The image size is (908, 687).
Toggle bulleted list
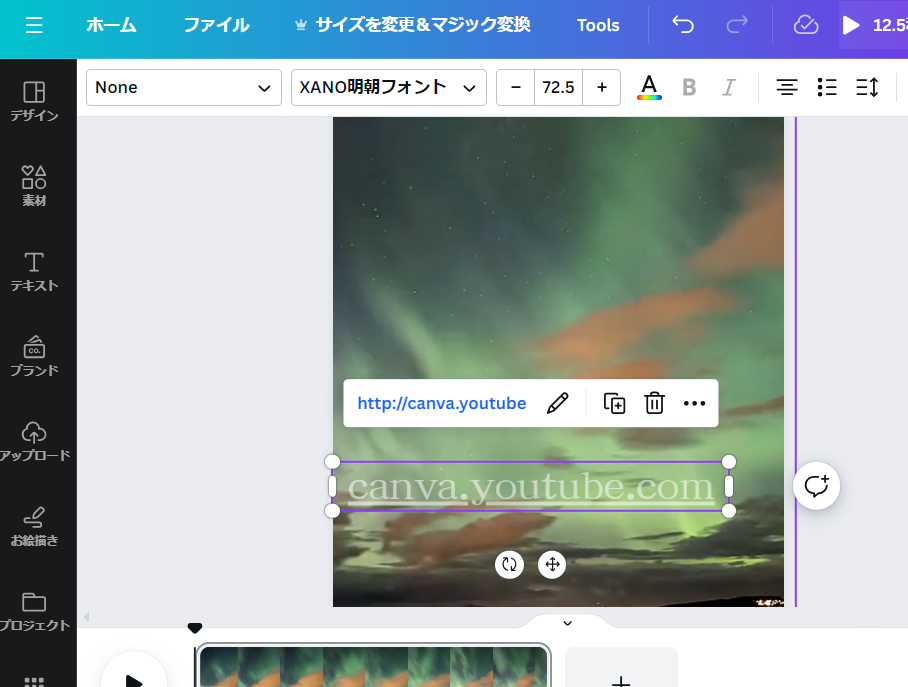(x=827, y=87)
